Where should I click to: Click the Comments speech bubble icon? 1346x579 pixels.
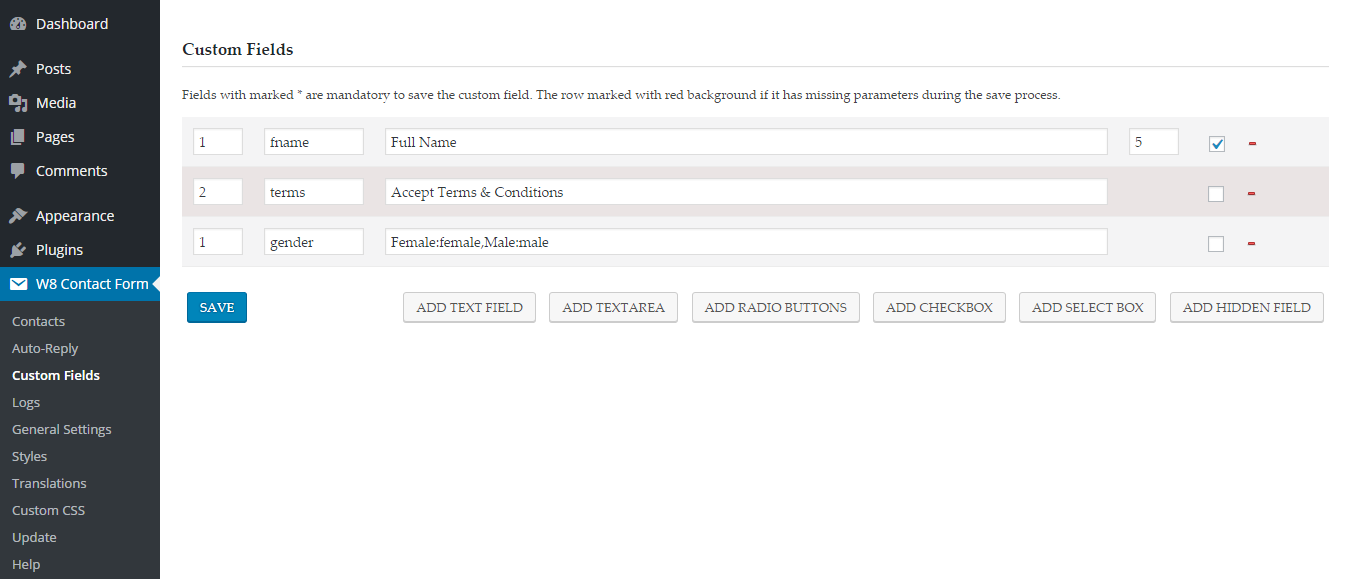click(x=18, y=171)
